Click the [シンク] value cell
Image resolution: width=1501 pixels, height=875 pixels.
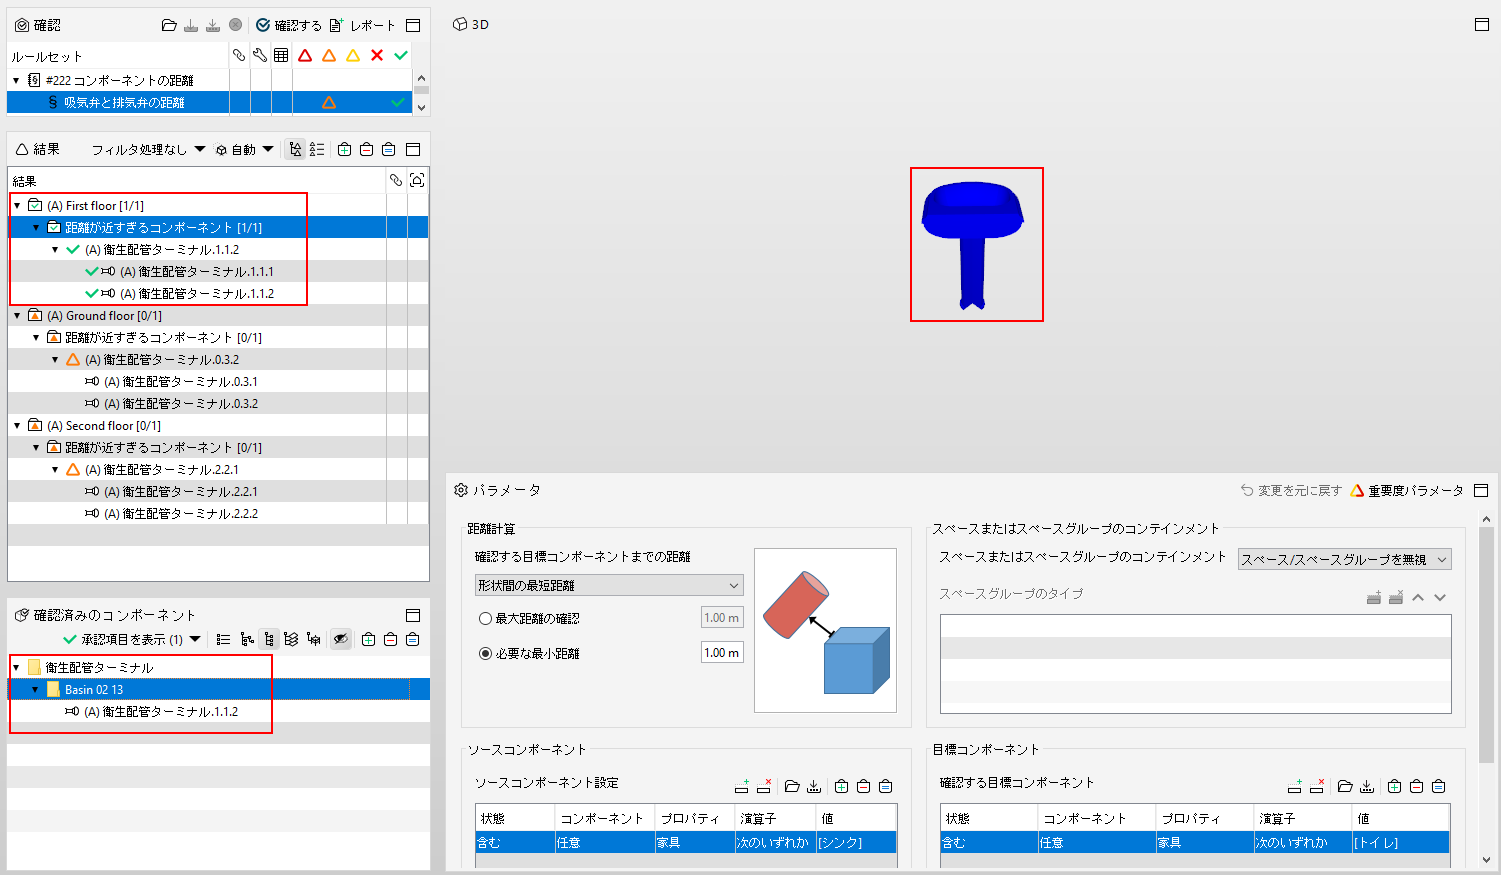pyautogui.click(x=856, y=842)
